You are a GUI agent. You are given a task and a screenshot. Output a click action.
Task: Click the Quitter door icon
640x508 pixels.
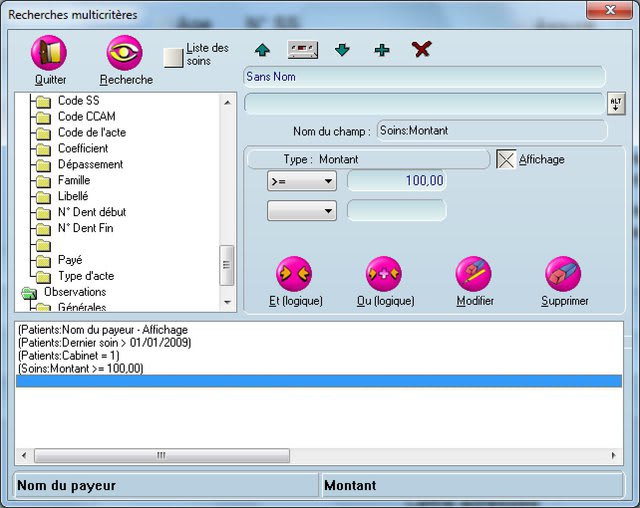click(x=49, y=53)
